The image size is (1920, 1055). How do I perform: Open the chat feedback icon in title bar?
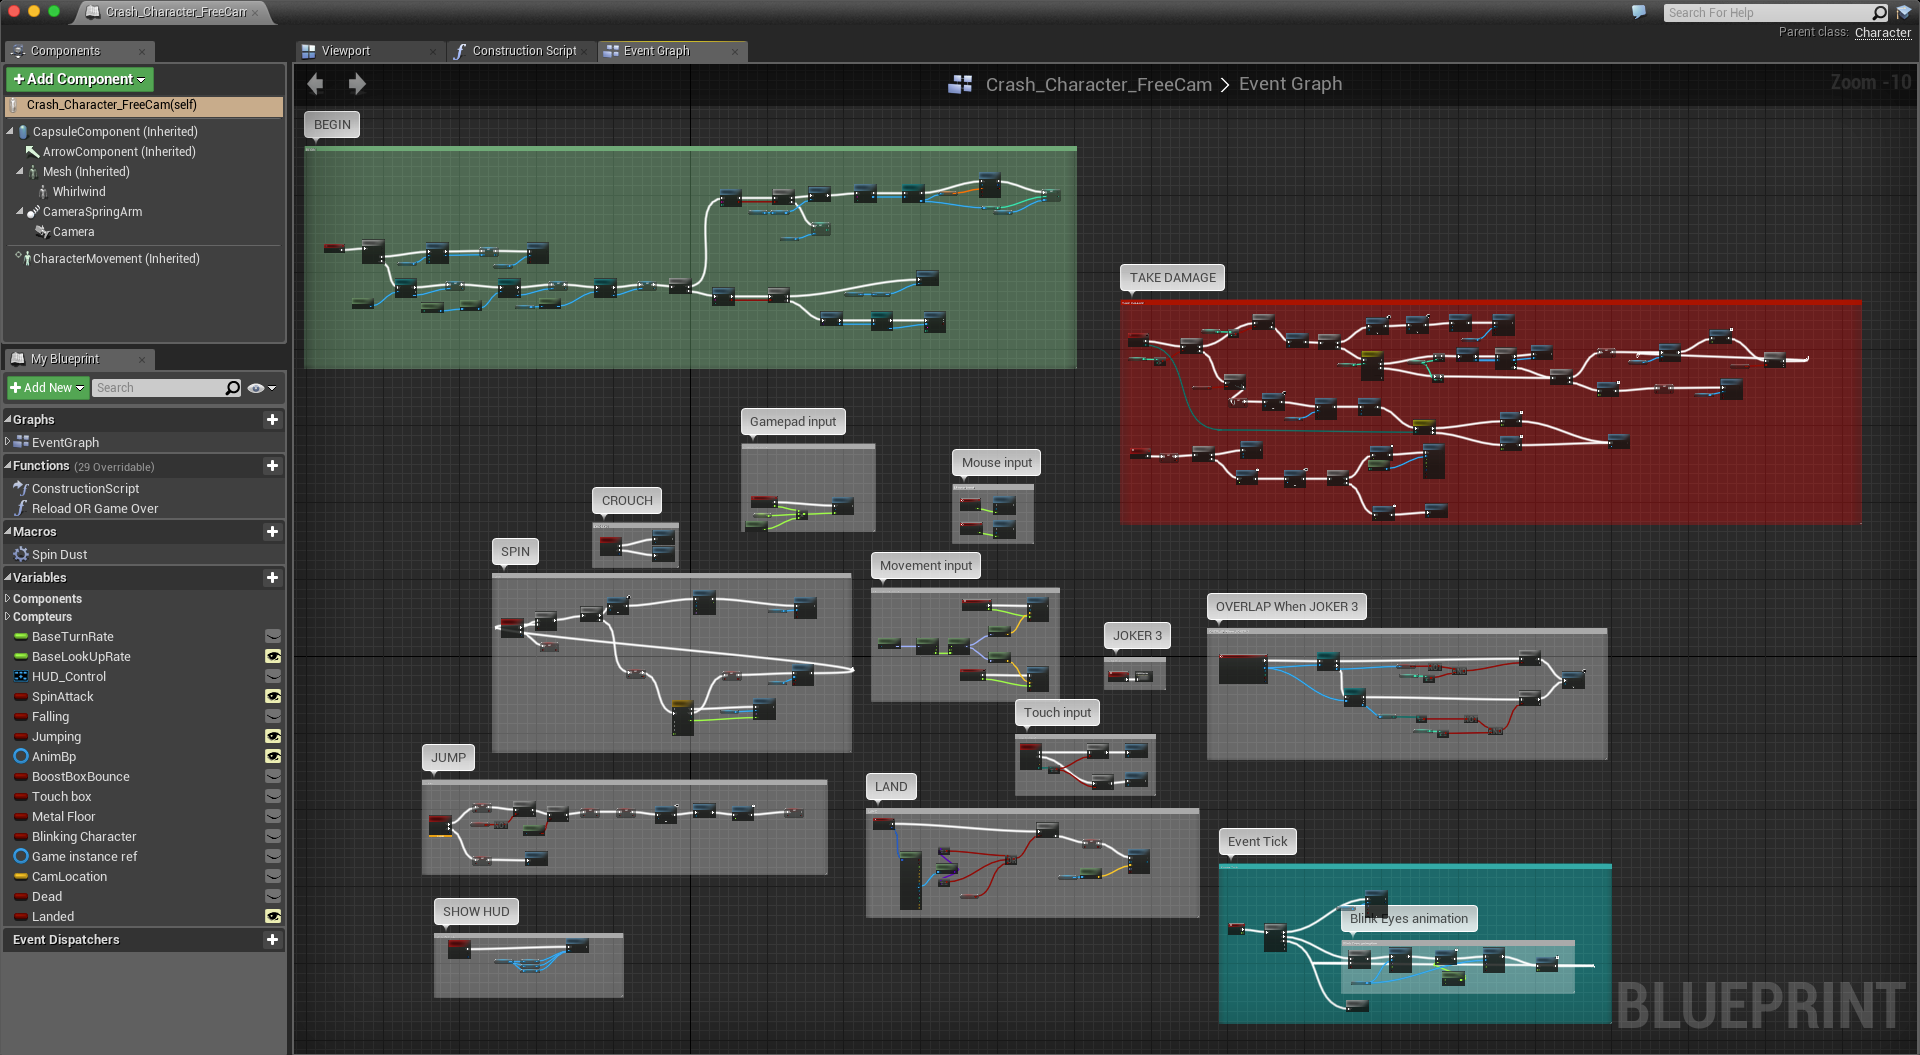(x=1639, y=12)
